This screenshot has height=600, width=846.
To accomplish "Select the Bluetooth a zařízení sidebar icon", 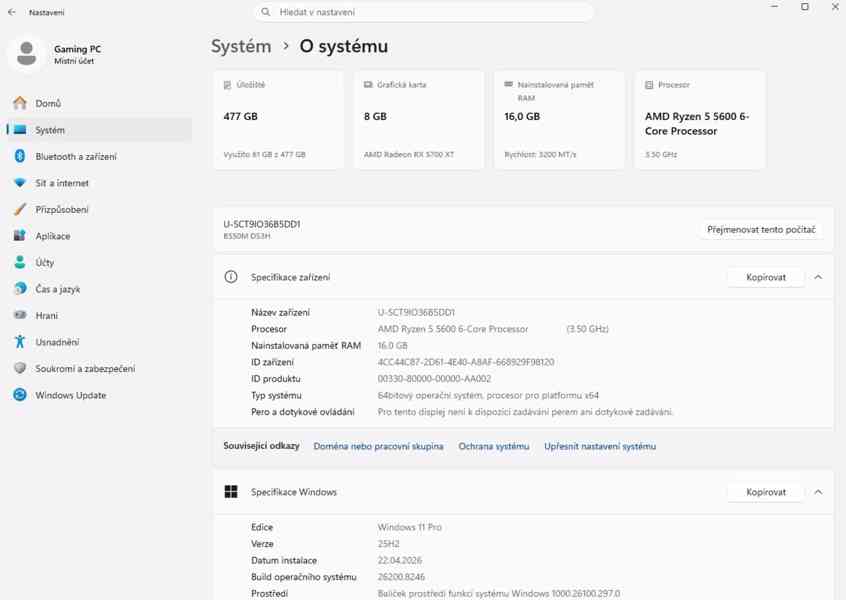I will click(20, 155).
